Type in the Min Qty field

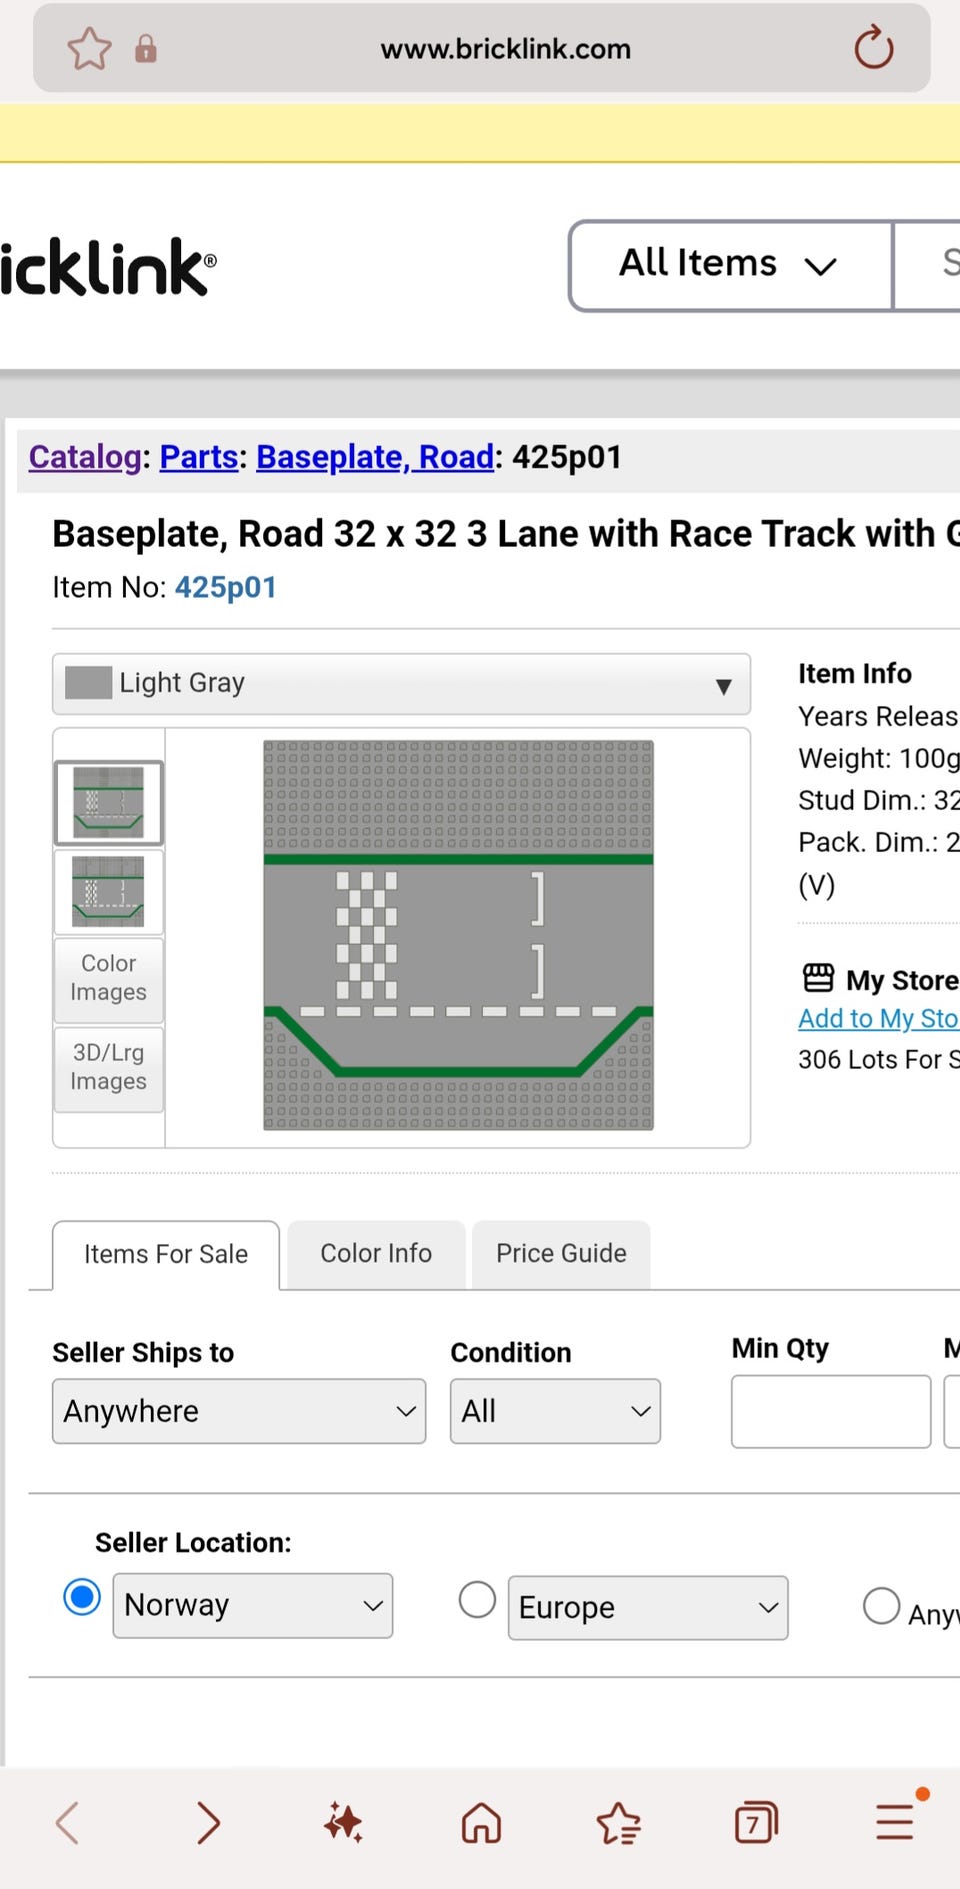(830, 1411)
